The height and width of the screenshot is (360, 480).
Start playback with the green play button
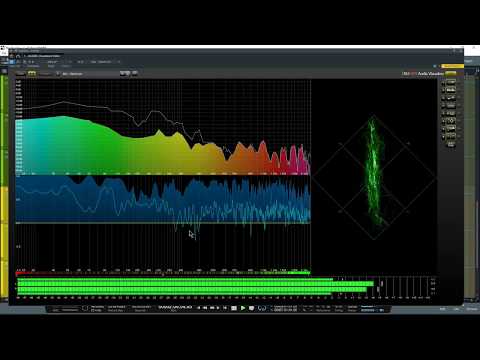[x=243, y=308]
